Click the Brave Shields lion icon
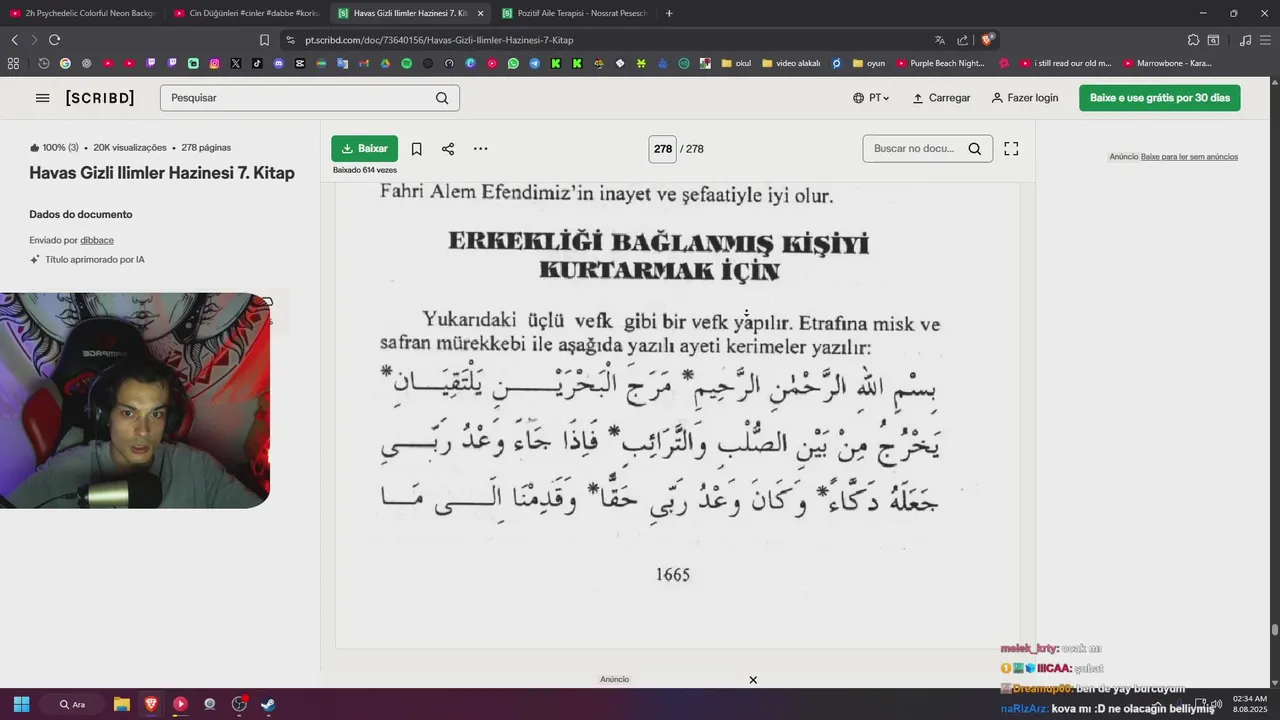The width and height of the screenshot is (1280, 720). tap(987, 40)
